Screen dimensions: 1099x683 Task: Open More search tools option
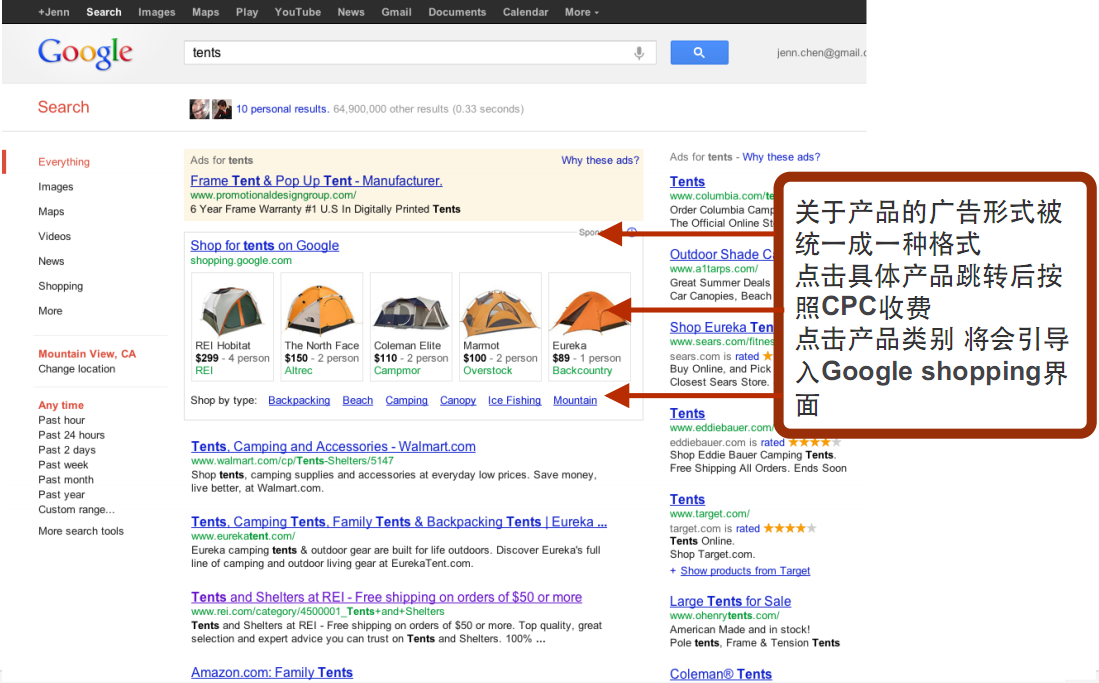click(81, 531)
